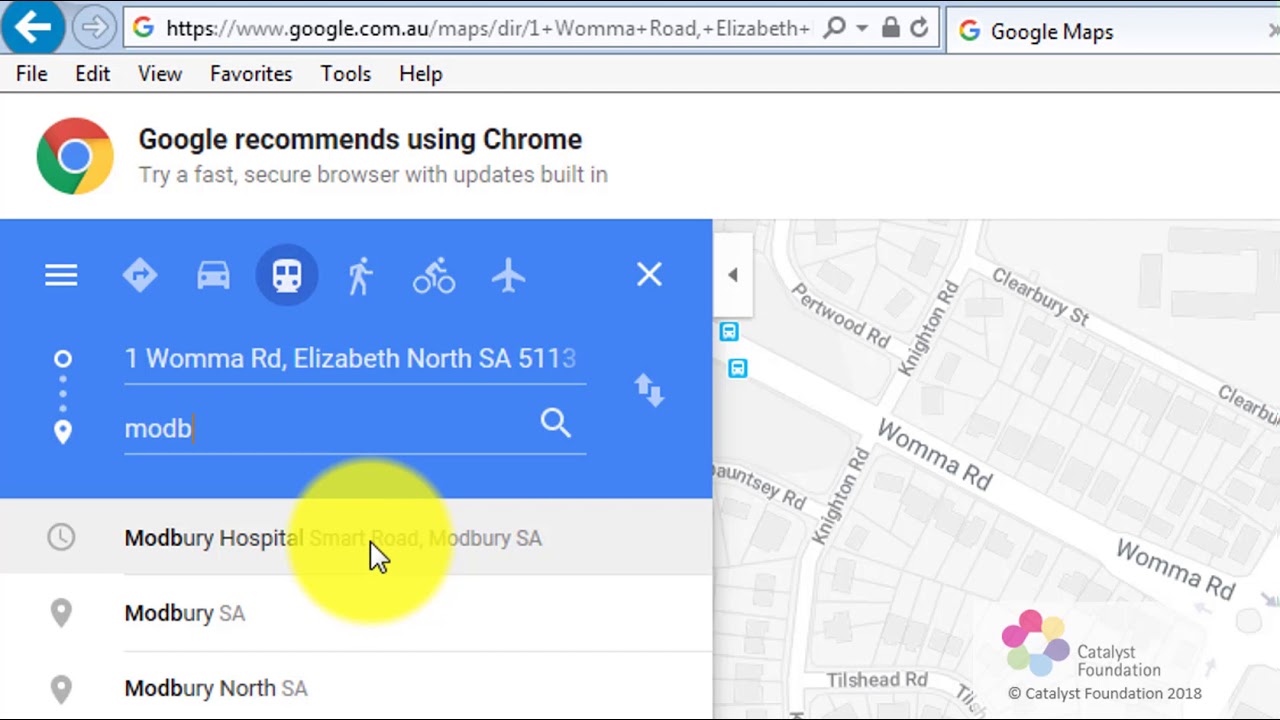This screenshot has height=720, width=1280.
Task: Open the Favorites menu
Action: 251,74
